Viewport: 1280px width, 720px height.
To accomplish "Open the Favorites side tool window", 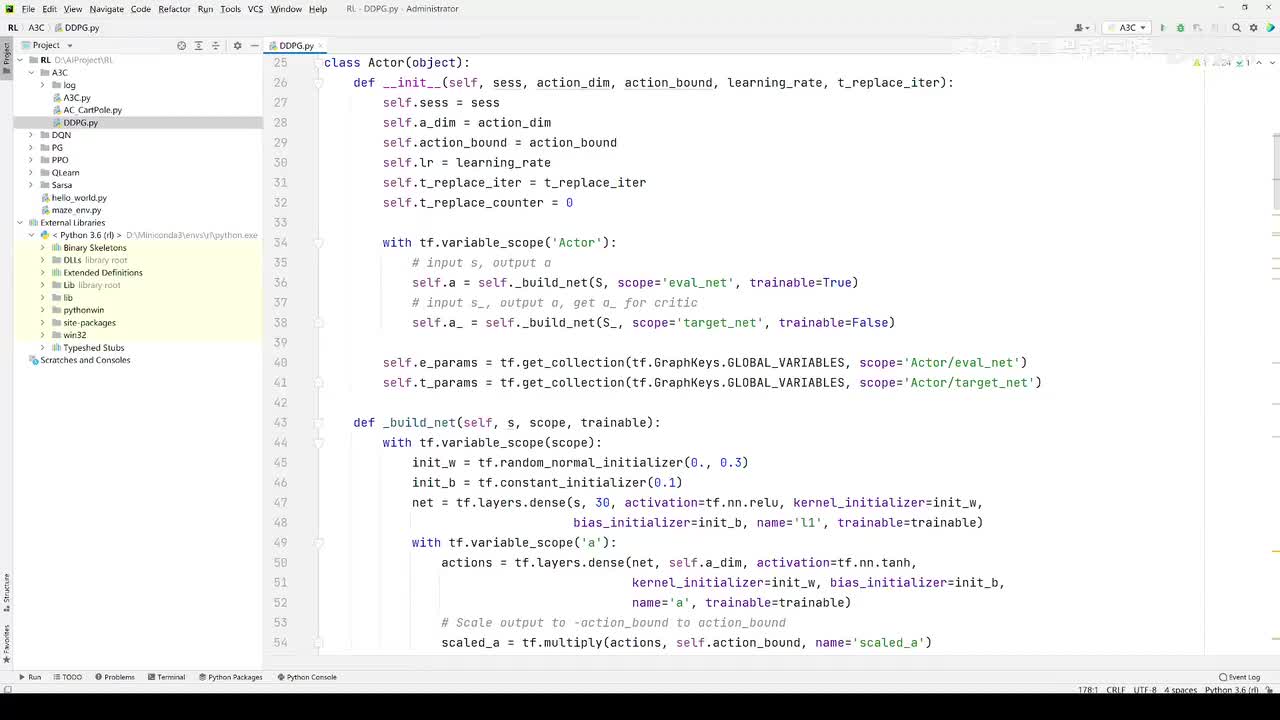I will coord(6,643).
